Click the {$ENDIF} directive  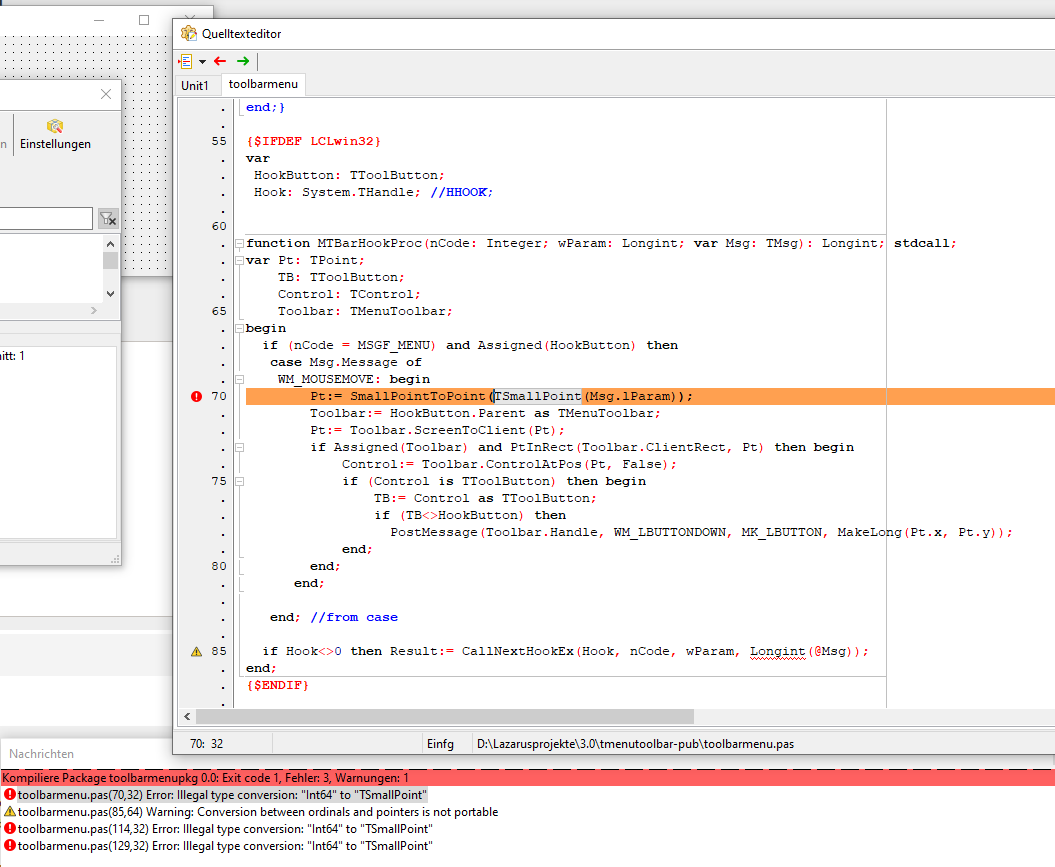pos(278,685)
